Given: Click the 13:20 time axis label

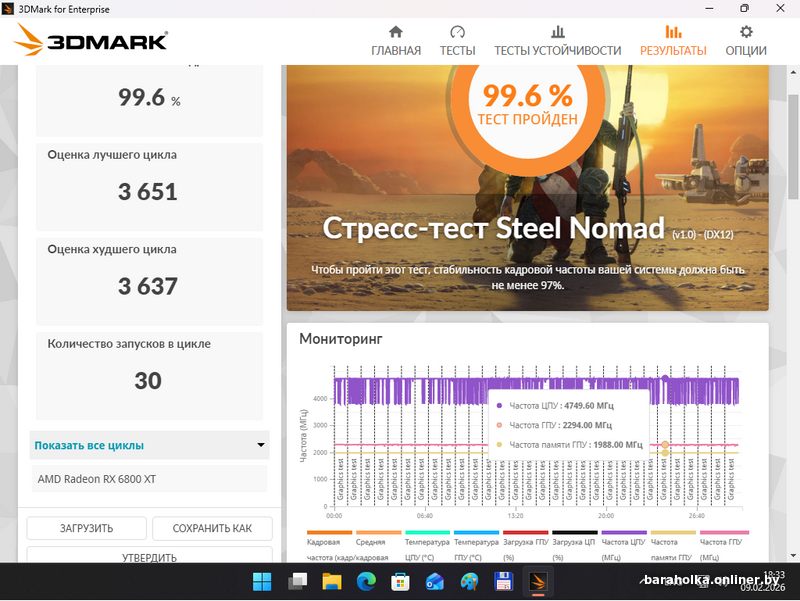Looking at the screenshot, I should pos(515,516).
